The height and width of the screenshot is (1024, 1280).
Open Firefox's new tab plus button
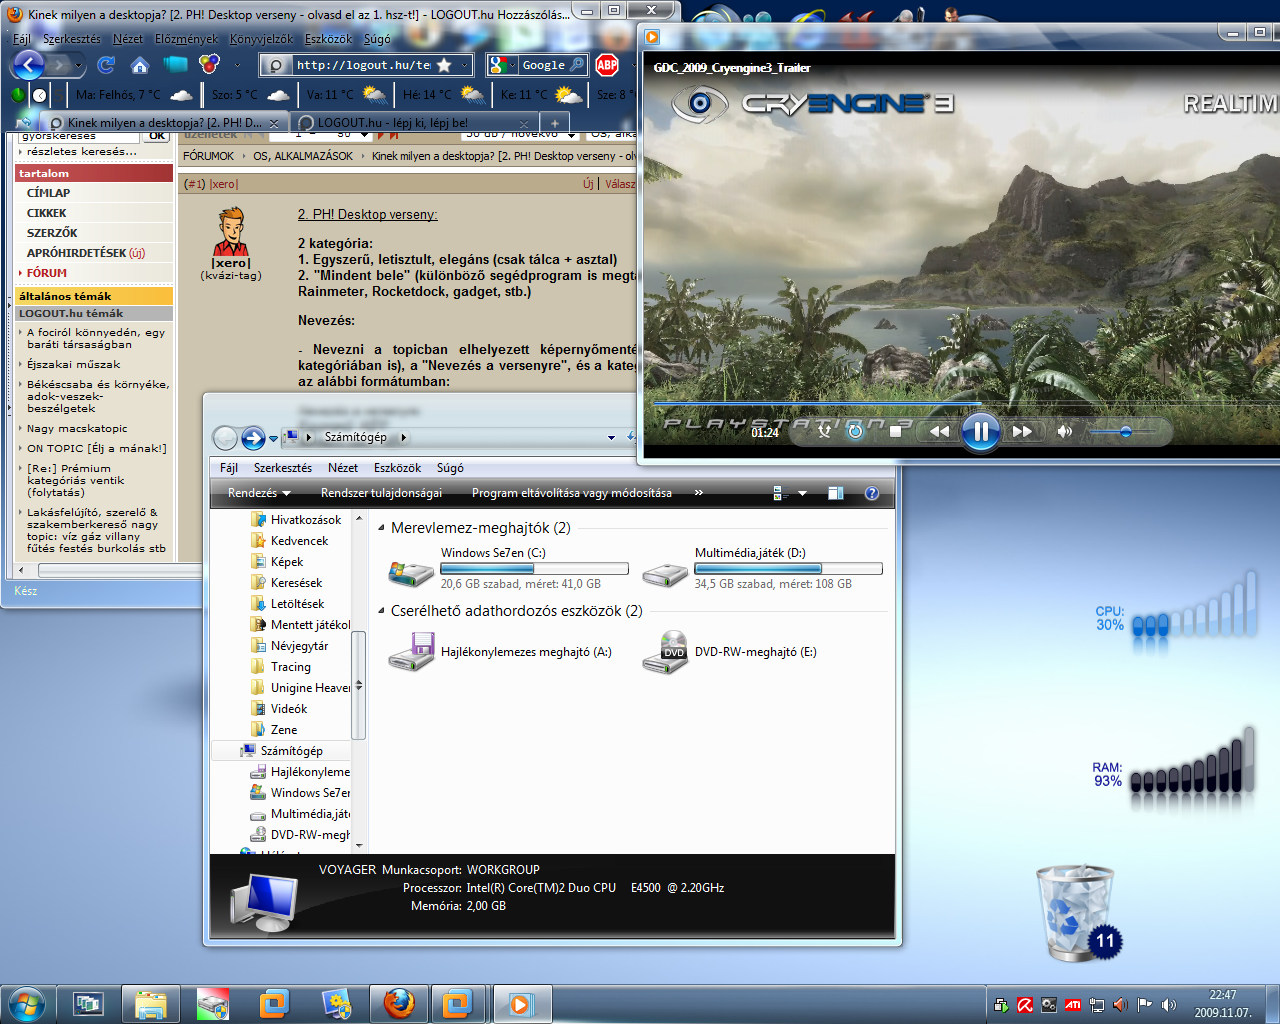tap(554, 123)
